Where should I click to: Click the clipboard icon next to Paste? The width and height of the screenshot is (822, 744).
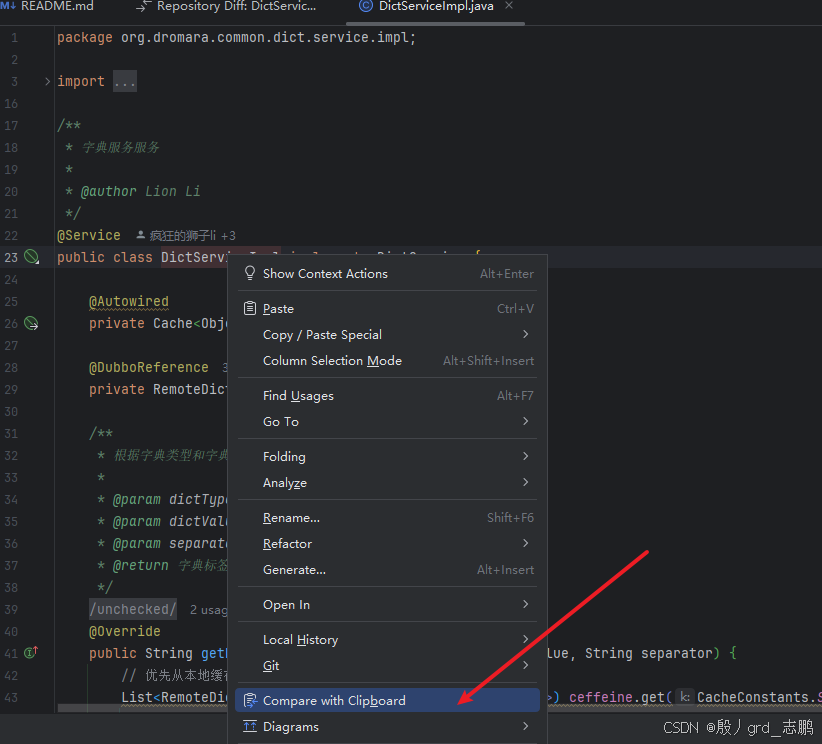(250, 308)
